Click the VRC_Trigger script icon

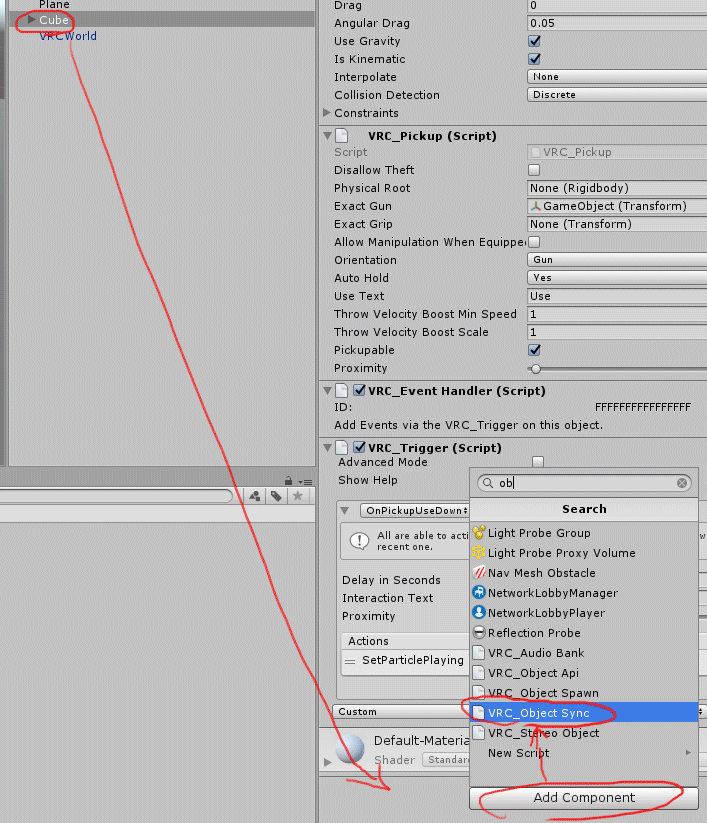click(342, 448)
